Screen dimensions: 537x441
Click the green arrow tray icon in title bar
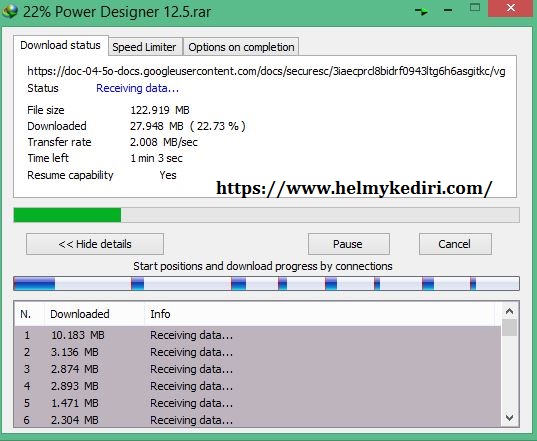pyautogui.click(x=421, y=11)
